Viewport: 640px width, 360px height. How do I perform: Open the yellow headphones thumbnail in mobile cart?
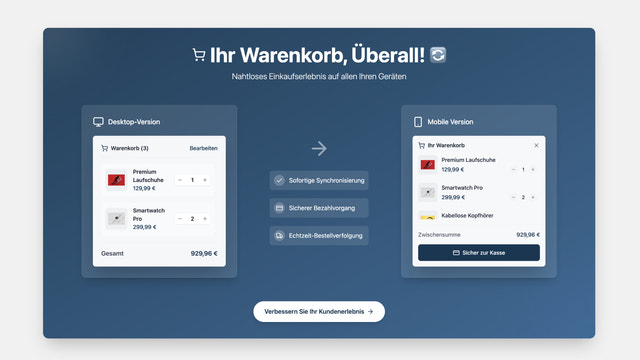pyautogui.click(x=428, y=216)
